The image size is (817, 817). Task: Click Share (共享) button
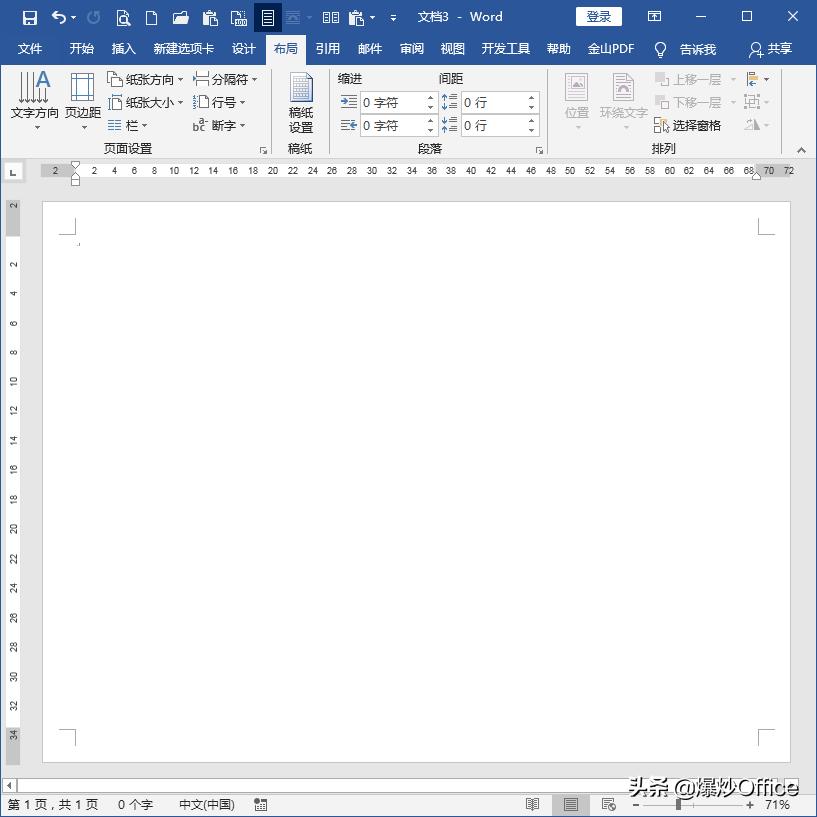click(x=771, y=49)
